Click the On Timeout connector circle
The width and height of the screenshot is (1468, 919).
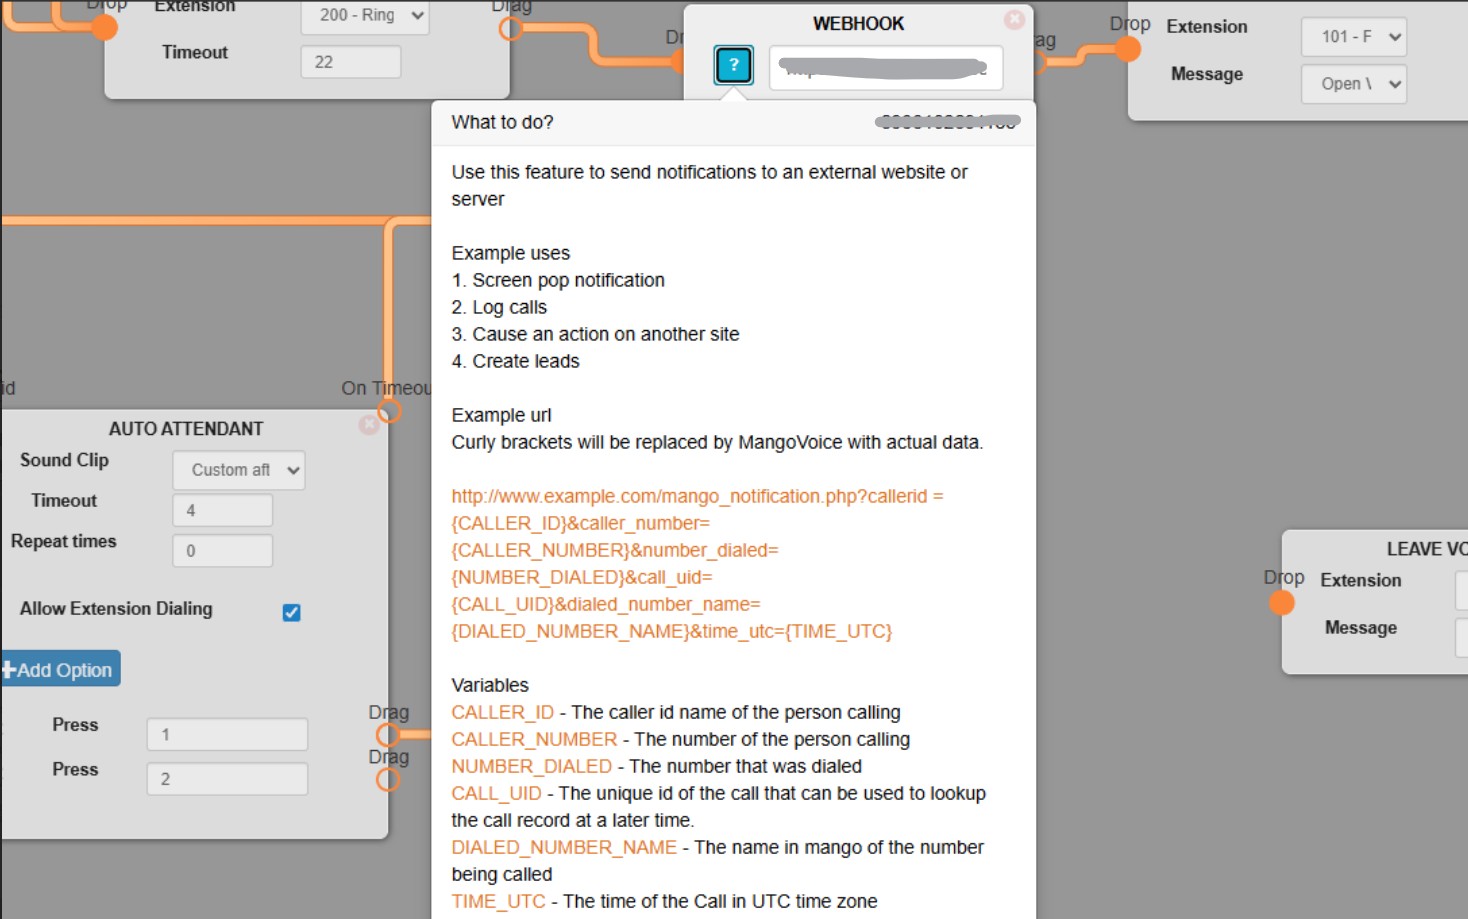coord(389,410)
